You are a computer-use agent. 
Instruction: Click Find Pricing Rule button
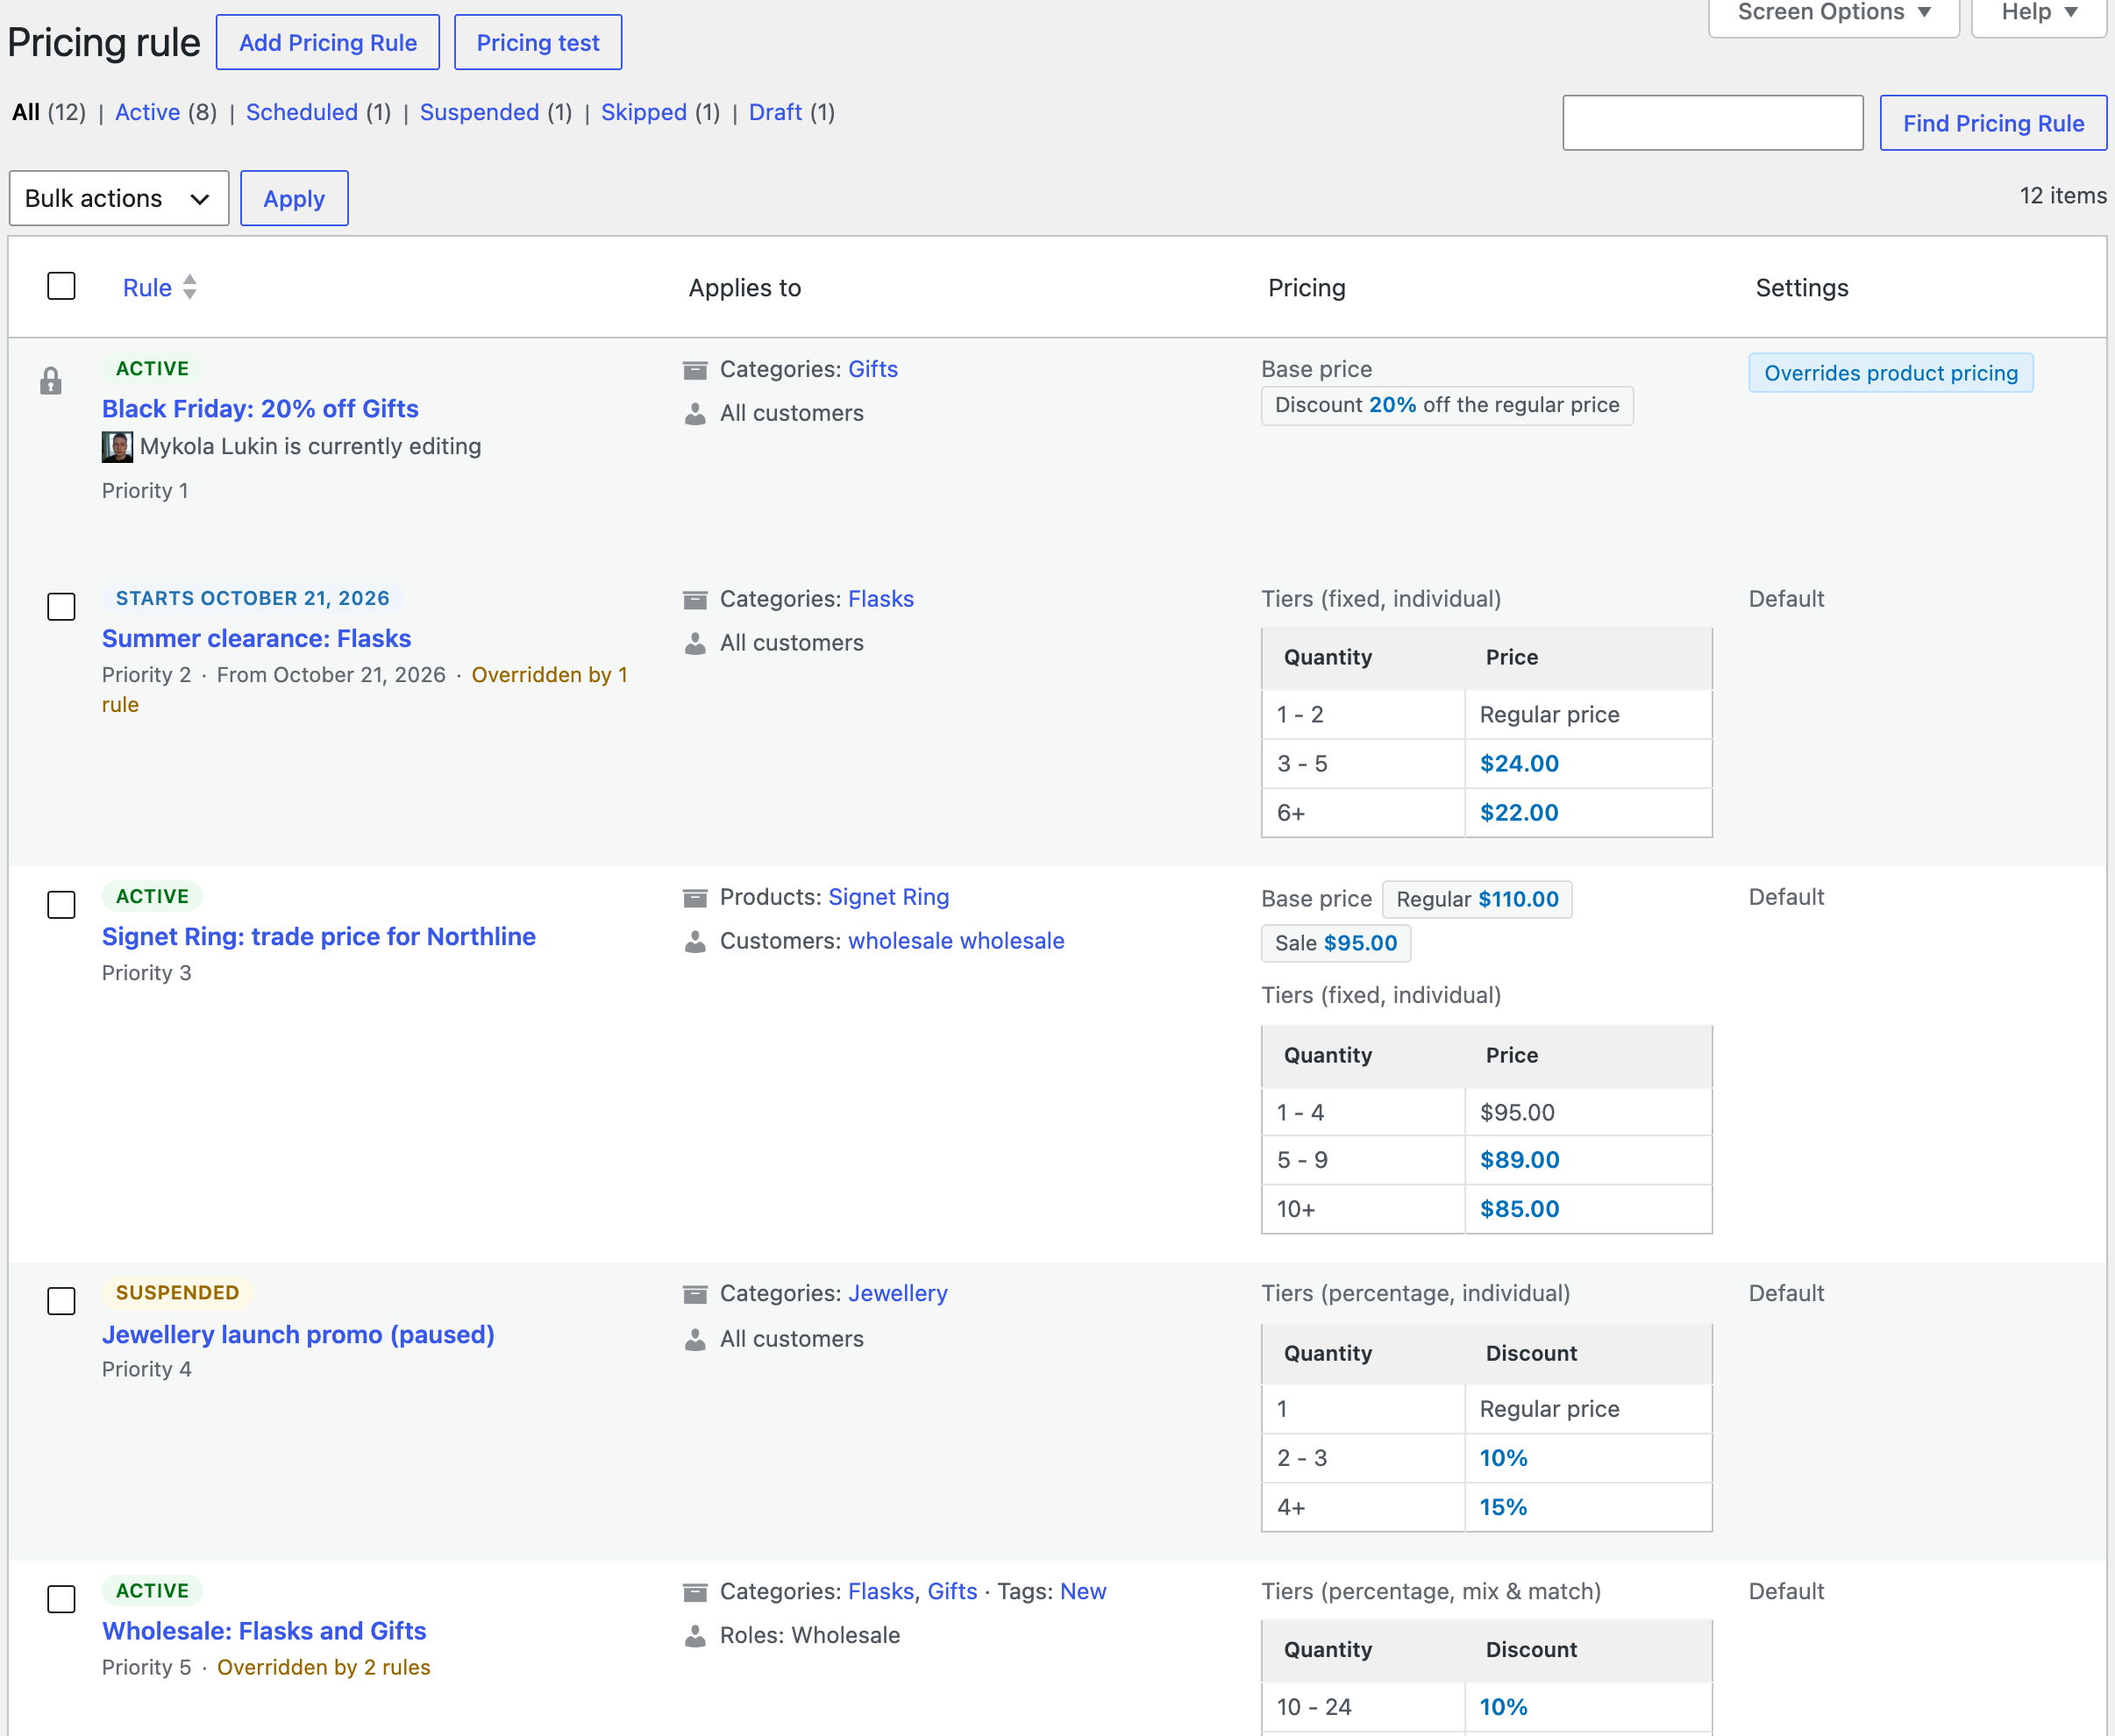tap(1993, 123)
